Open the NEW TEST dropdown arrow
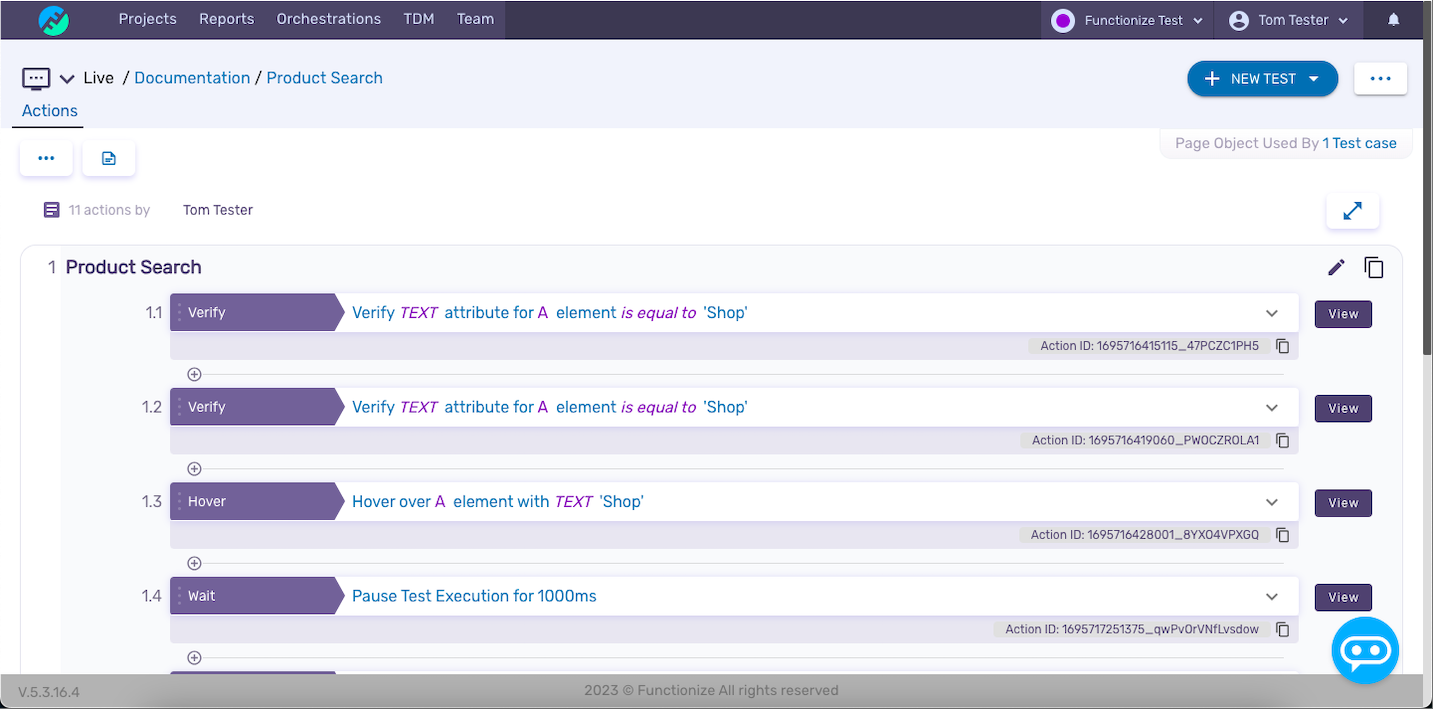1433x709 pixels. (1313, 79)
